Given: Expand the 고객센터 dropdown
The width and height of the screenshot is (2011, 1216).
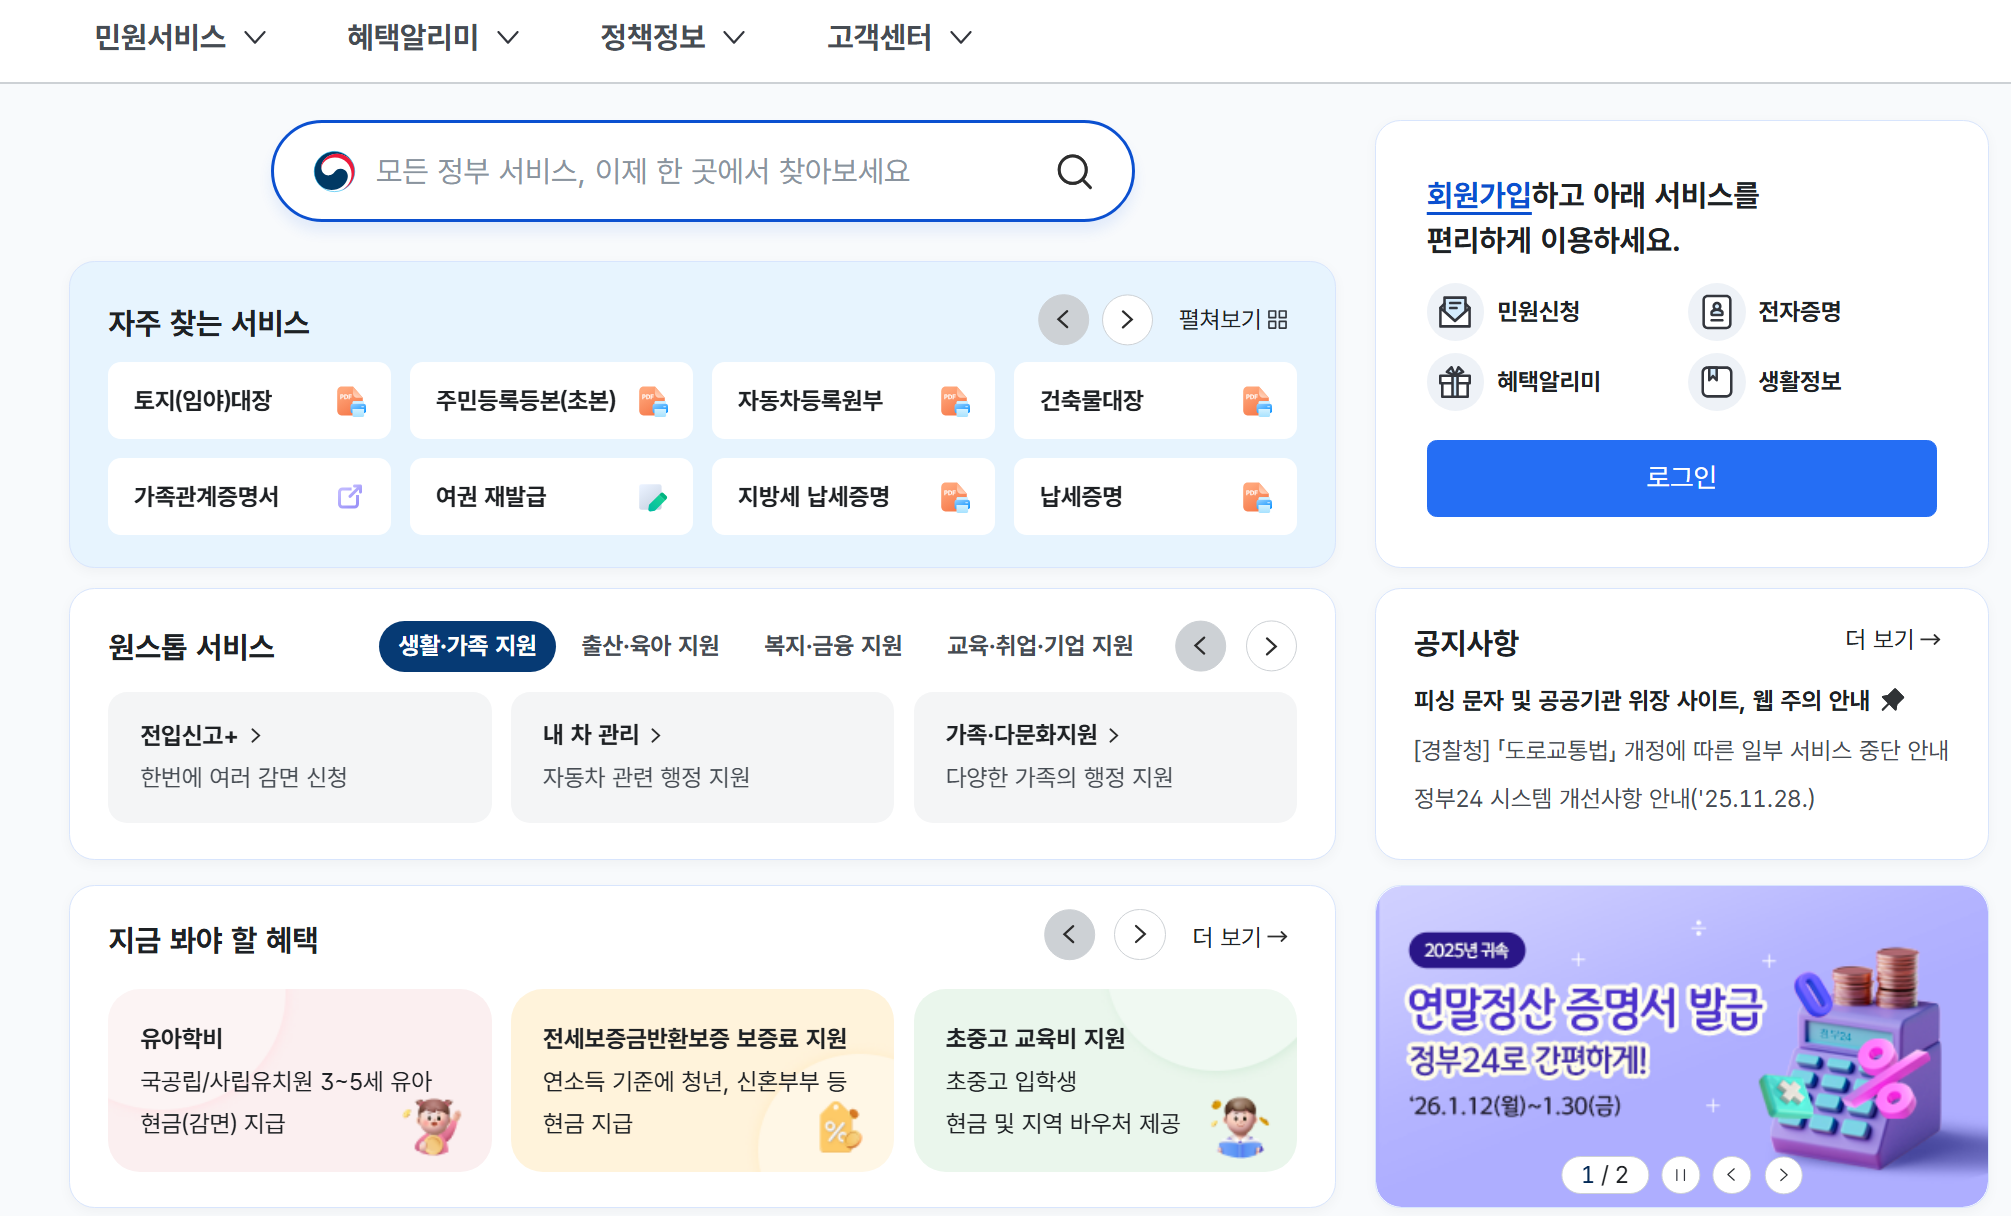Looking at the screenshot, I should [x=897, y=37].
